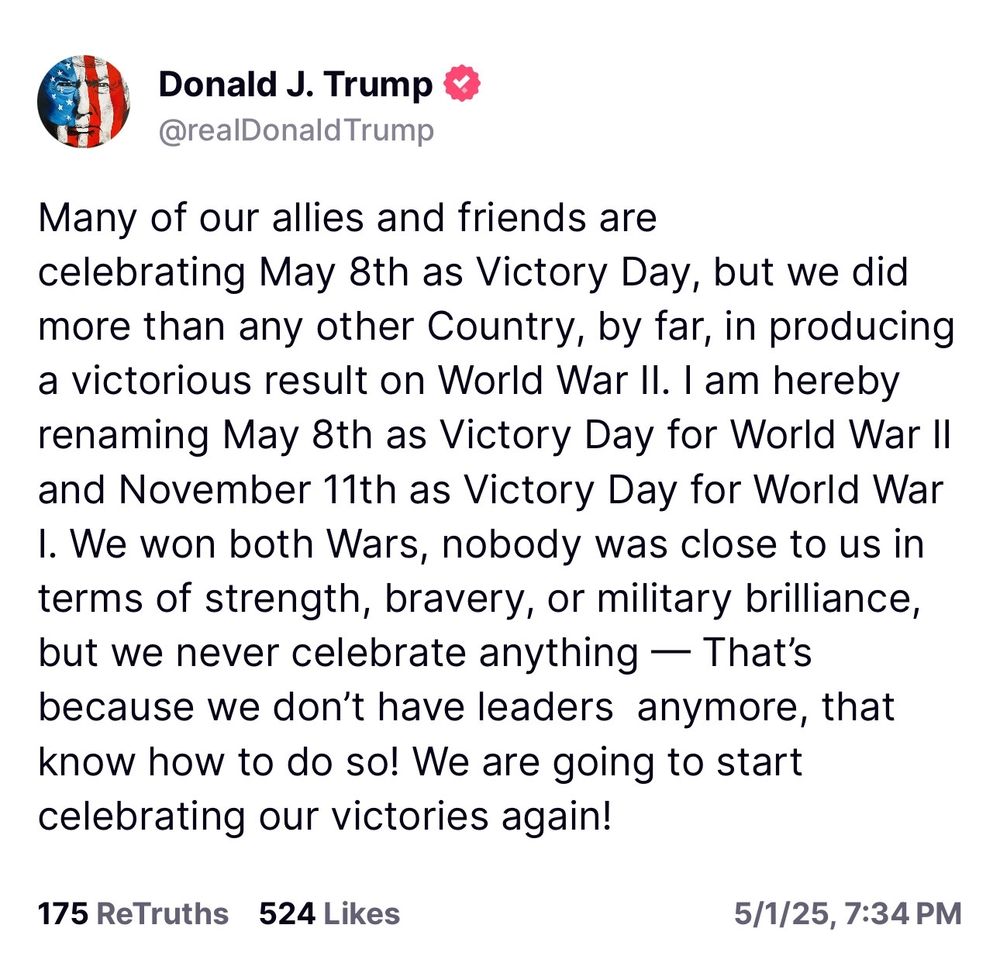Open Donald J. Trump display name

[295, 85]
